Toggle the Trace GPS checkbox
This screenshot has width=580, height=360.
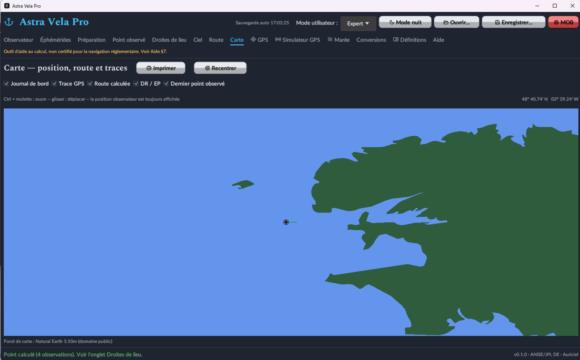pos(54,84)
